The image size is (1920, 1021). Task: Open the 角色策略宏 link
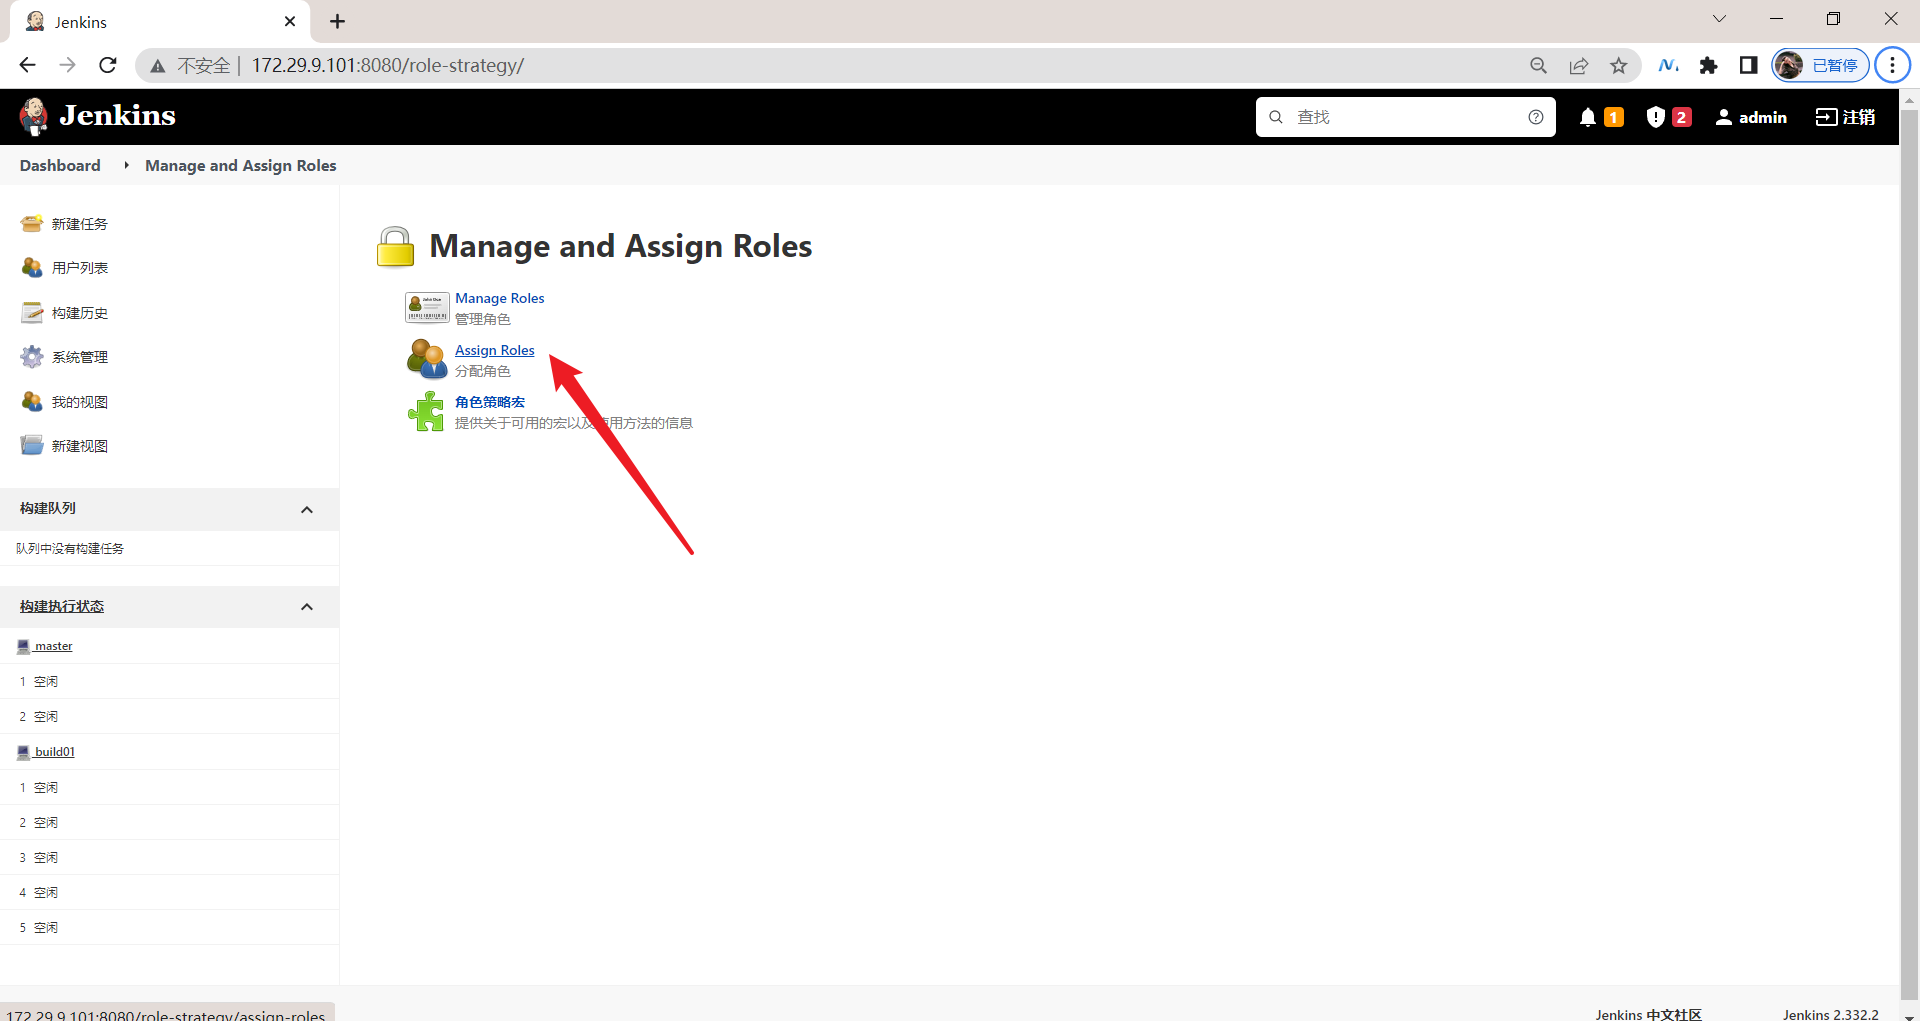point(490,402)
